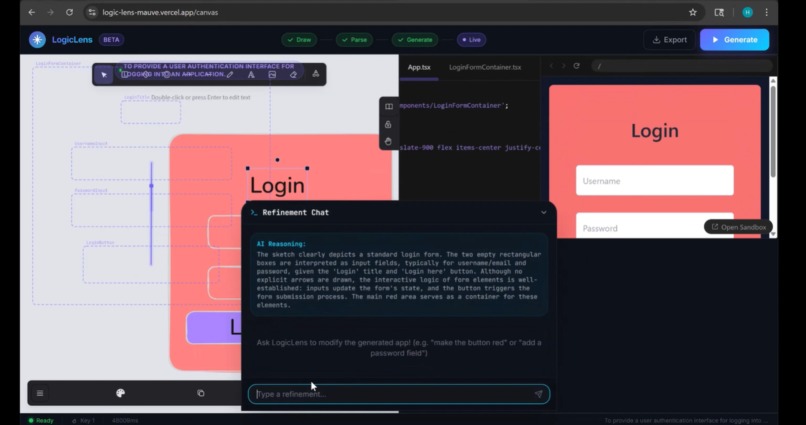Click the preview URL field
Image resolution: width=806 pixels, height=425 pixels.
[682, 66]
